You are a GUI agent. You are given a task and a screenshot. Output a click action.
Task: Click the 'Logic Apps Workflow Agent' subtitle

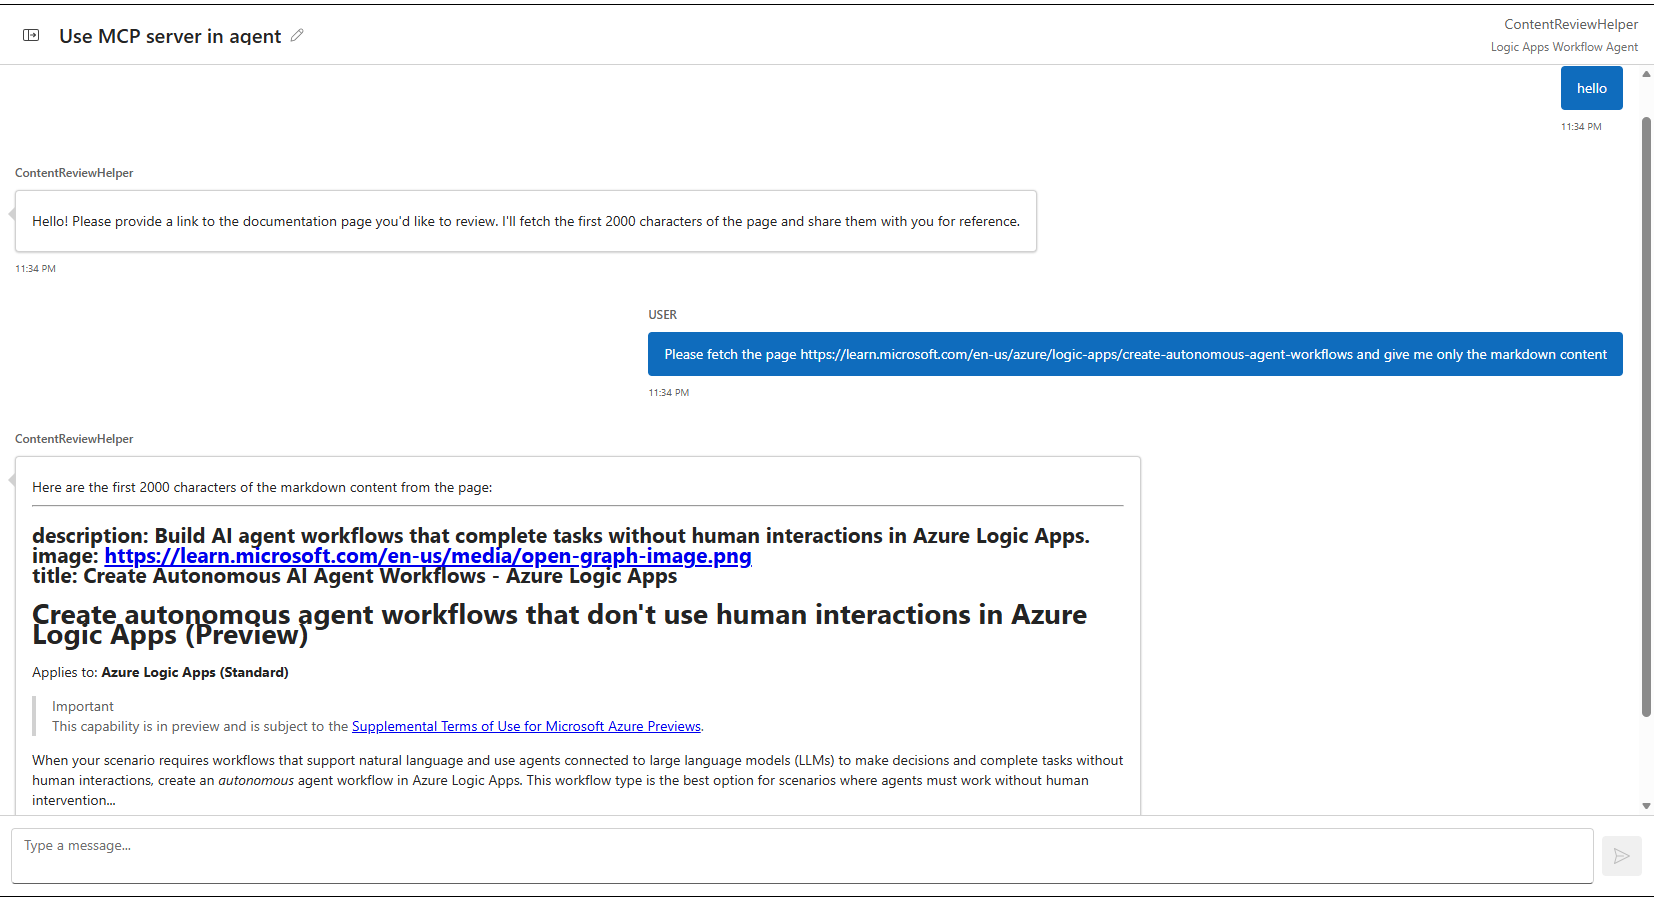[x=1564, y=46]
